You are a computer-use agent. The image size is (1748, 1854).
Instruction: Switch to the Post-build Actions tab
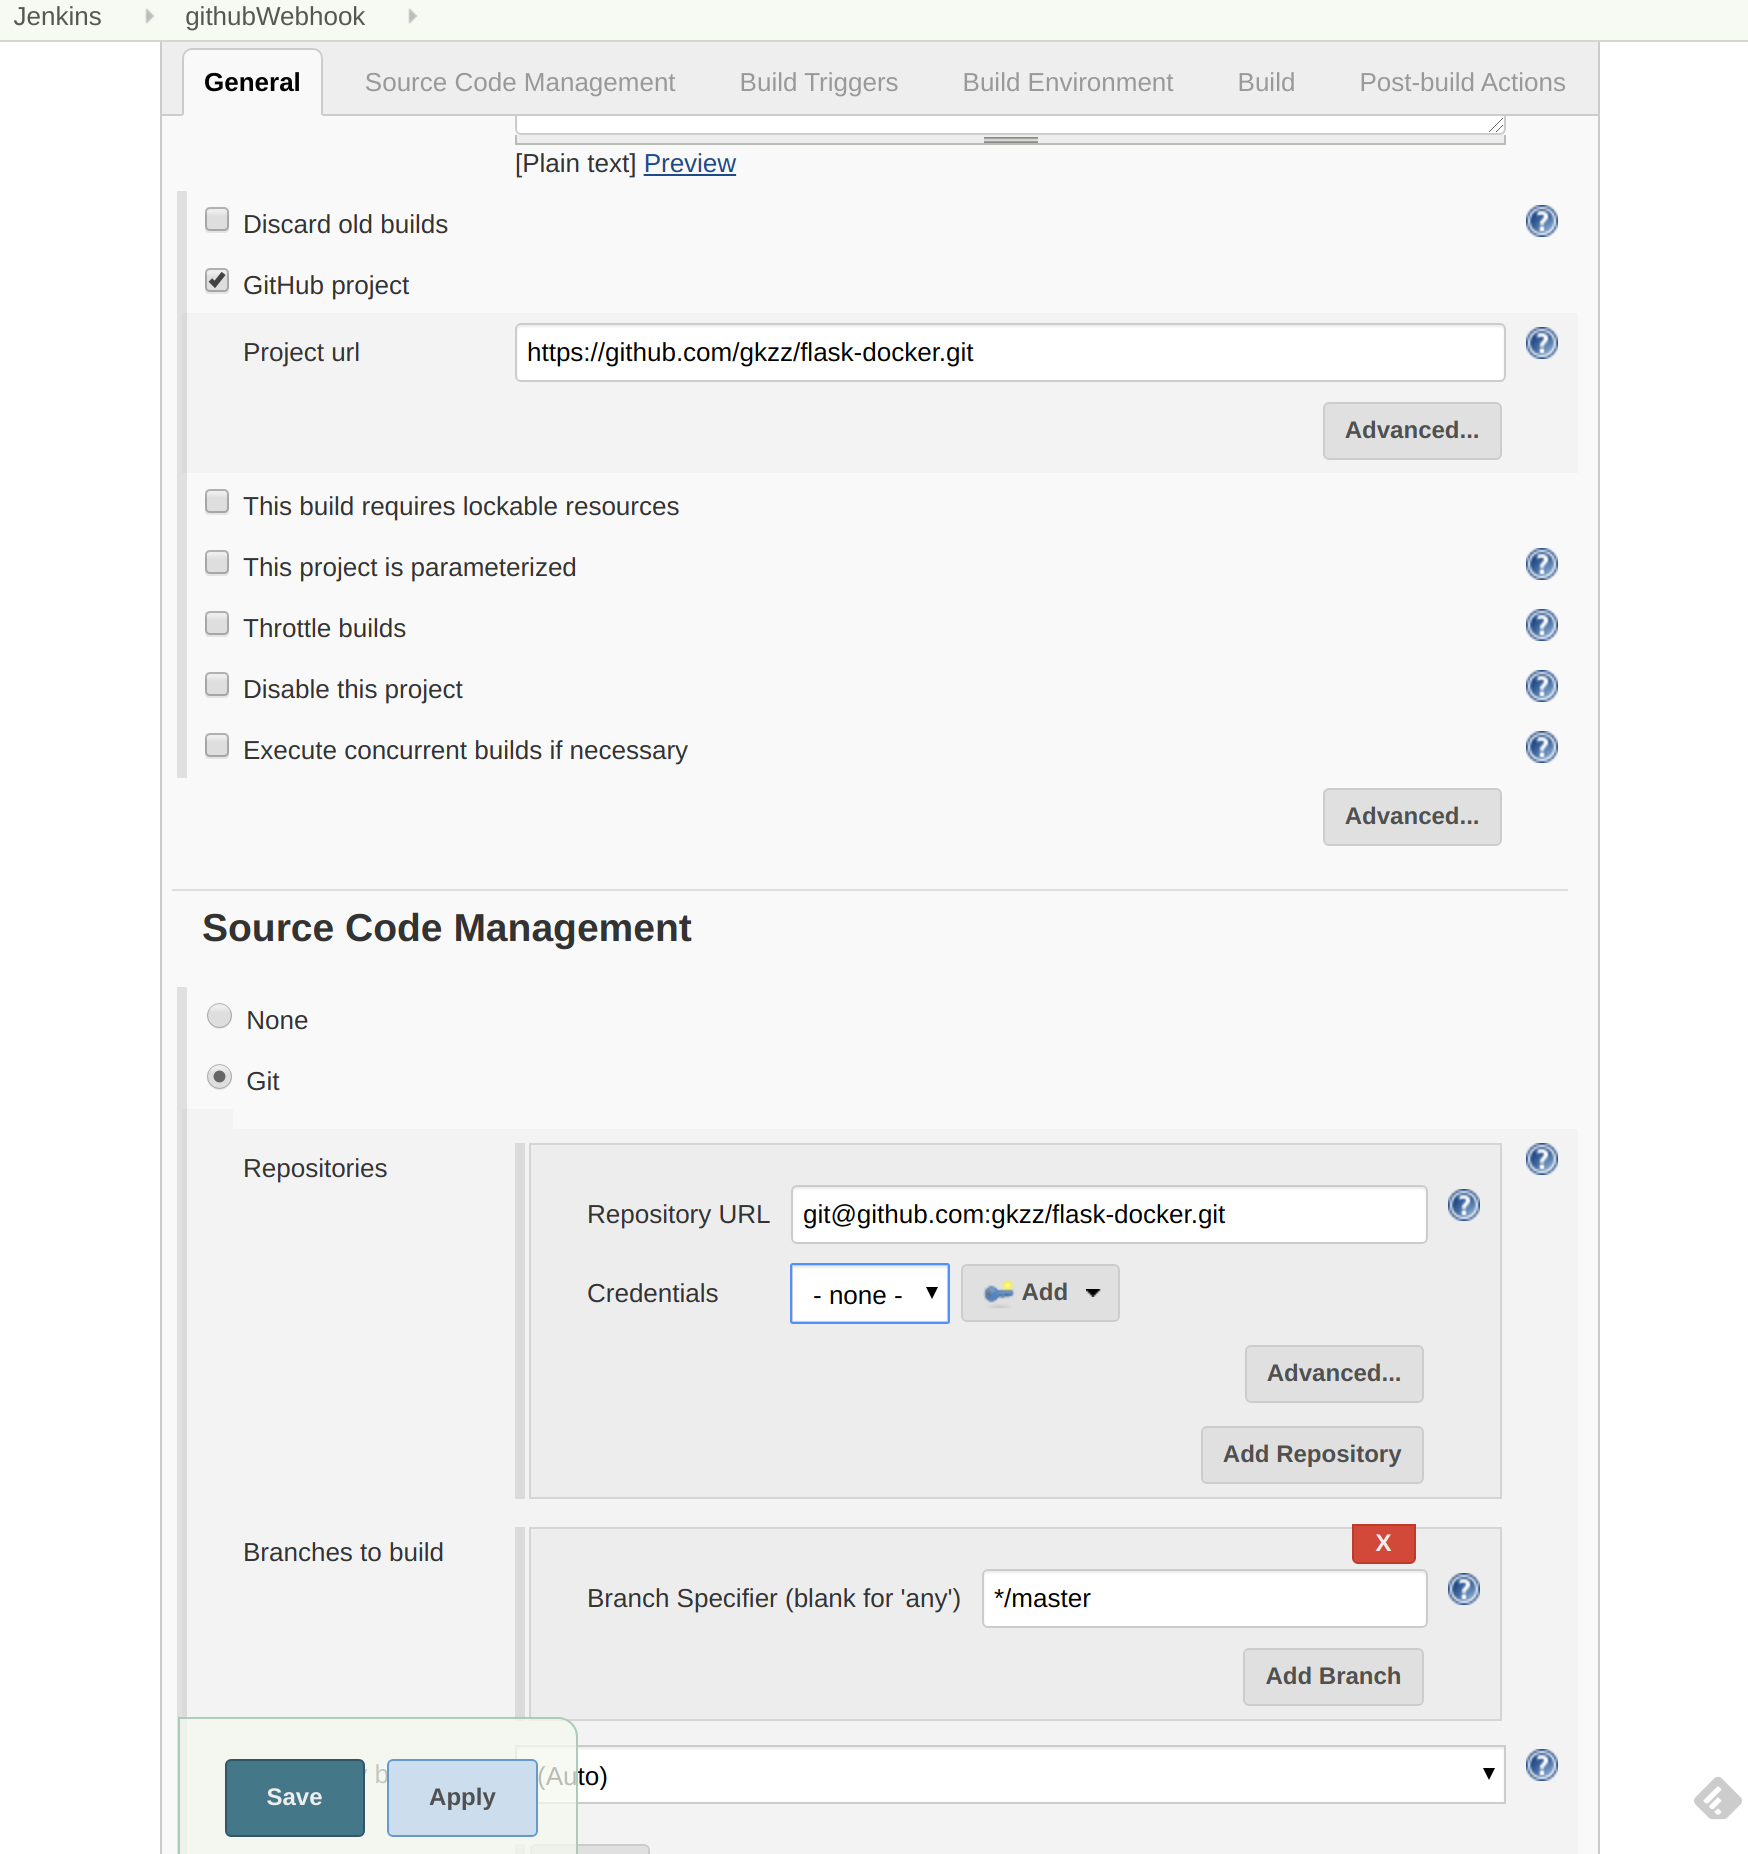tap(1461, 82)
